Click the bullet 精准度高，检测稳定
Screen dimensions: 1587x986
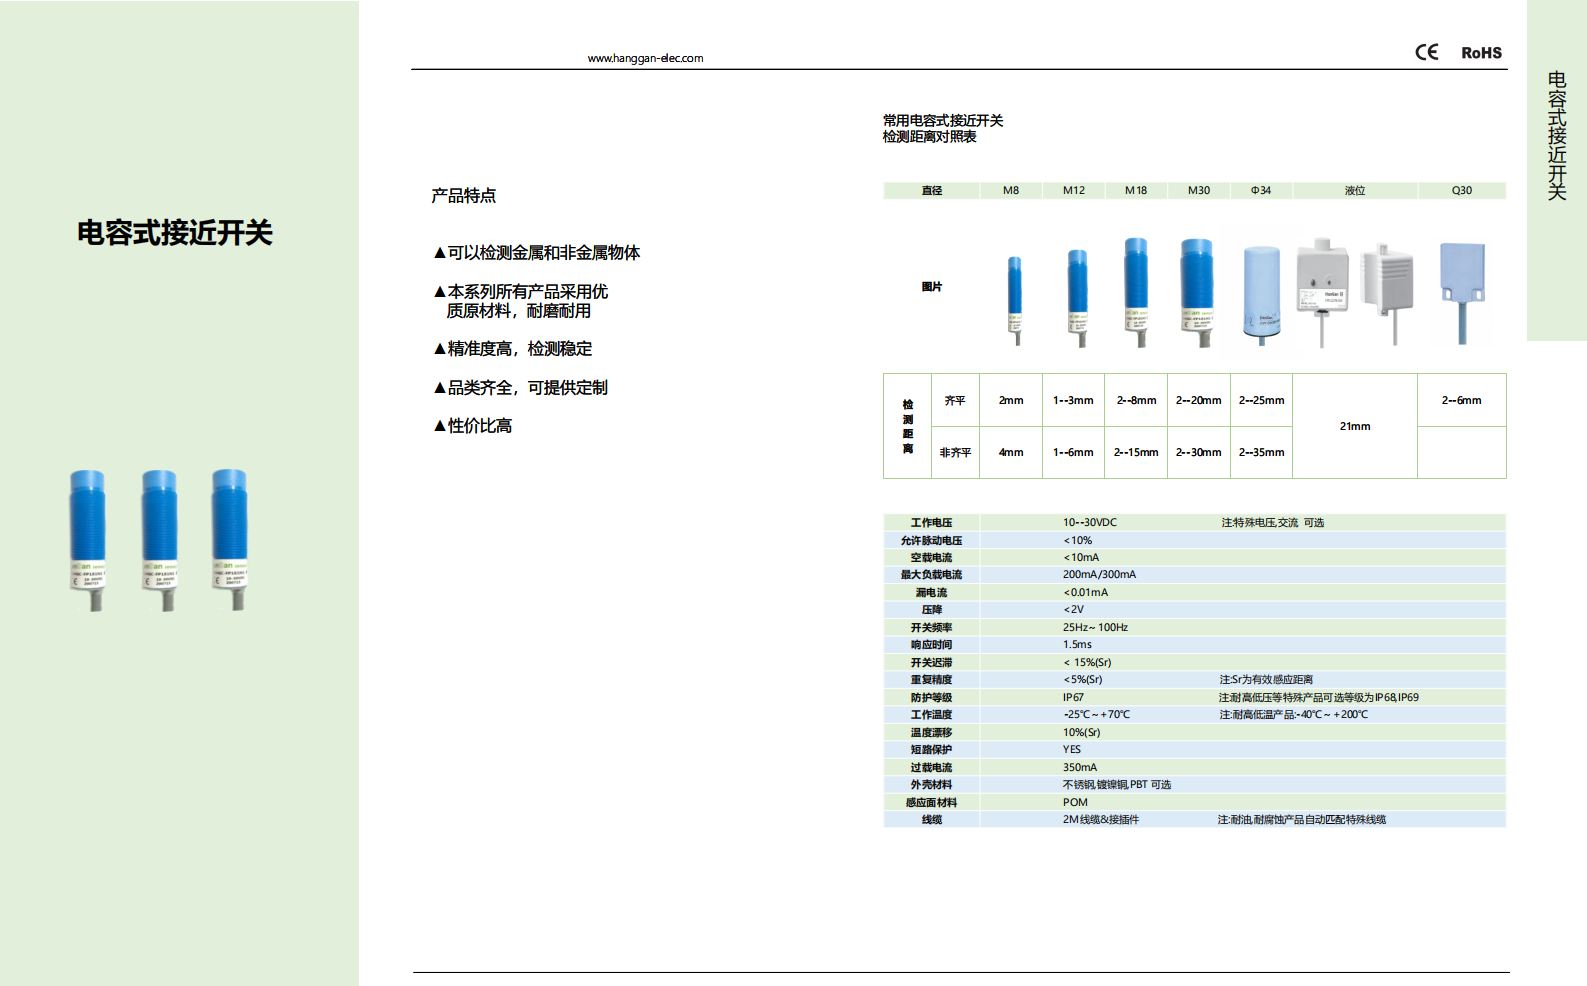(x=512, y=349)
